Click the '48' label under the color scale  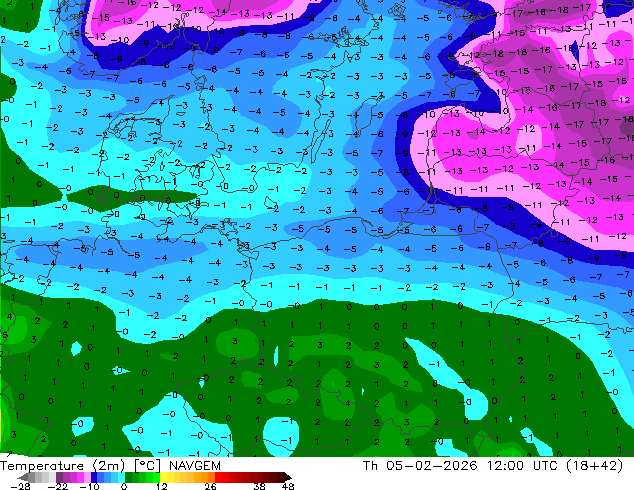pyautogui.click(x=288, y=486)
